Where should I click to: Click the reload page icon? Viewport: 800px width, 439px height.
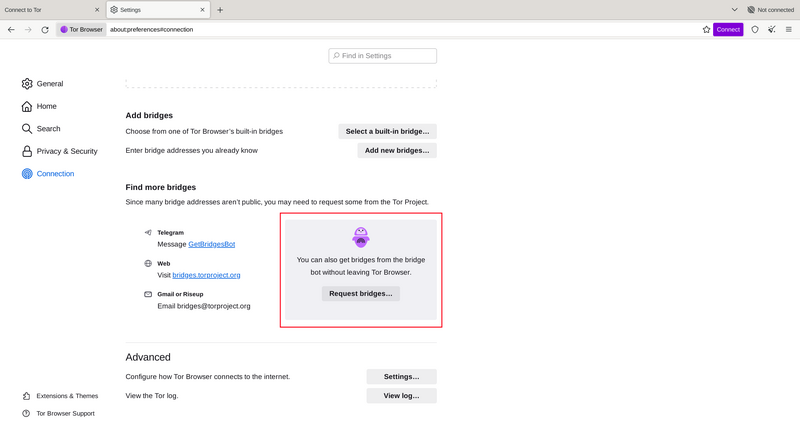point(45,30)
